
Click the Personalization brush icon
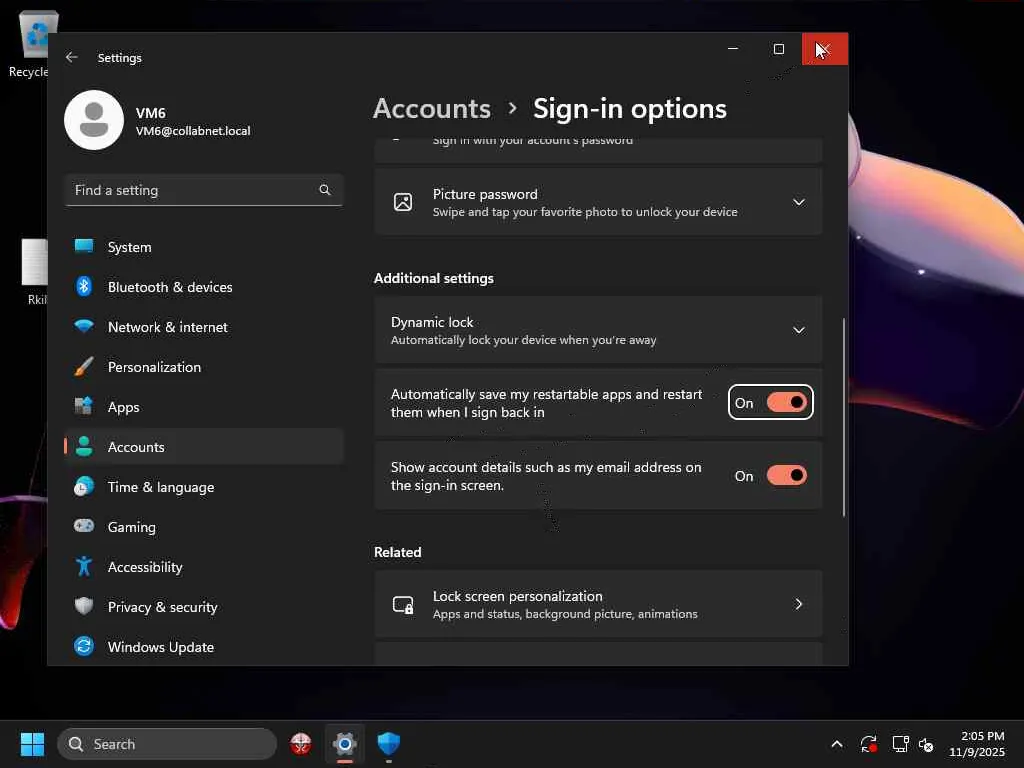click(84, 366)
